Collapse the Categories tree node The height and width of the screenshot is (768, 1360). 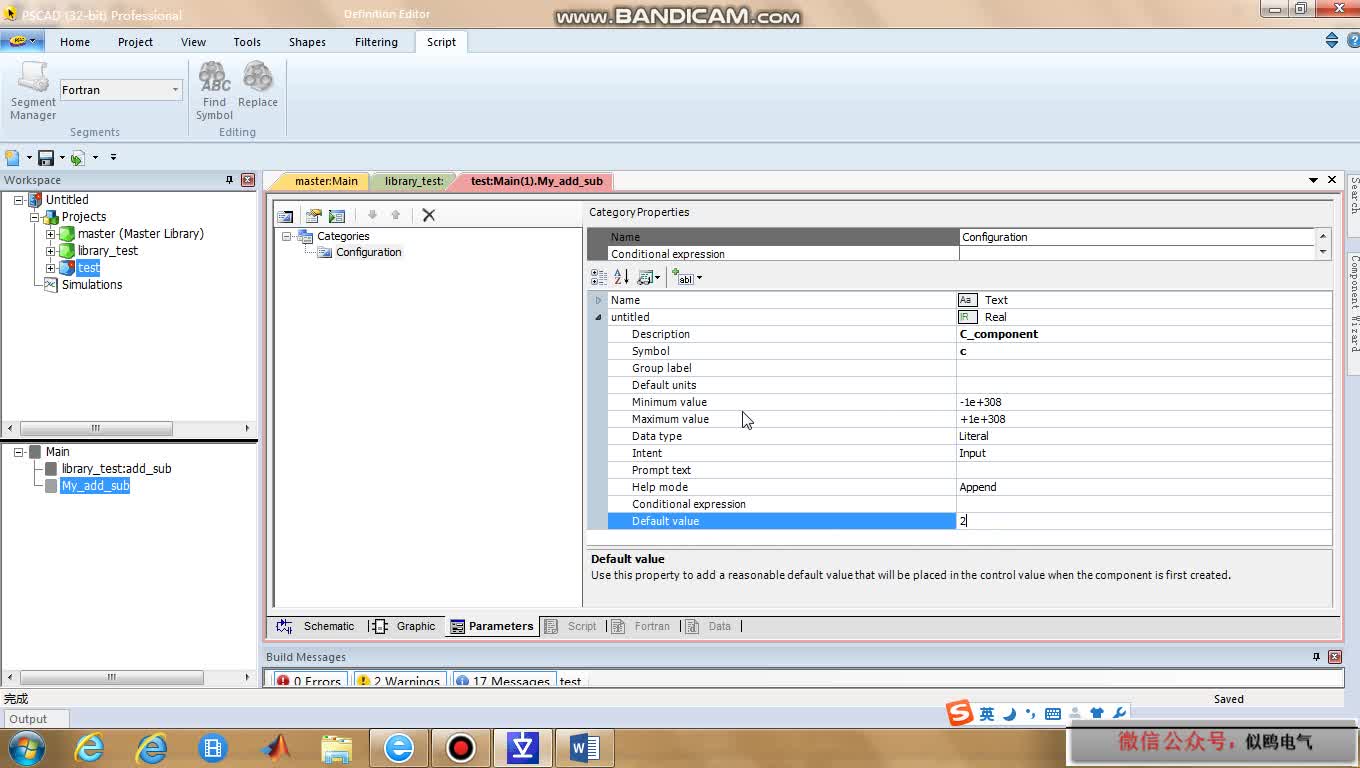click(x=288, y=236)
